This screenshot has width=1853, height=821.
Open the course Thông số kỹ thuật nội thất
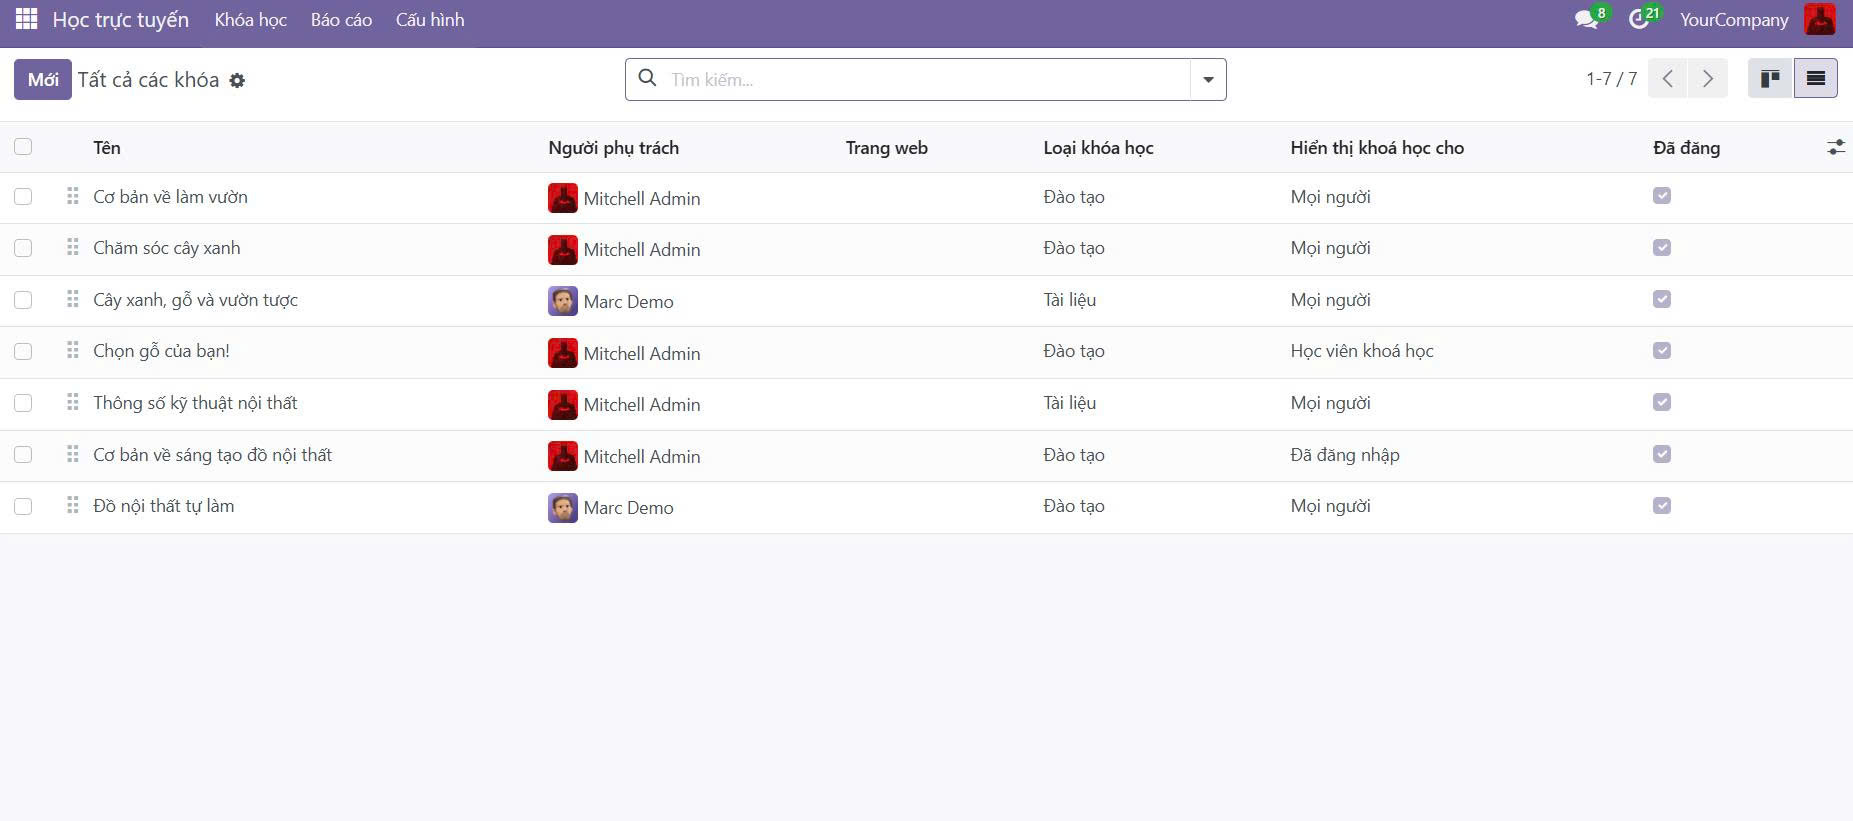pos(195,403)
